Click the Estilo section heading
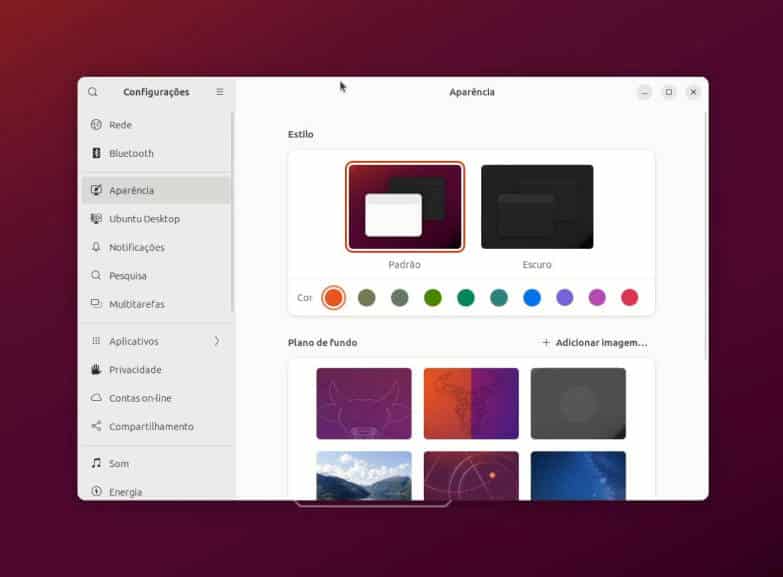The image size is (783, 577). coord(301,134)
